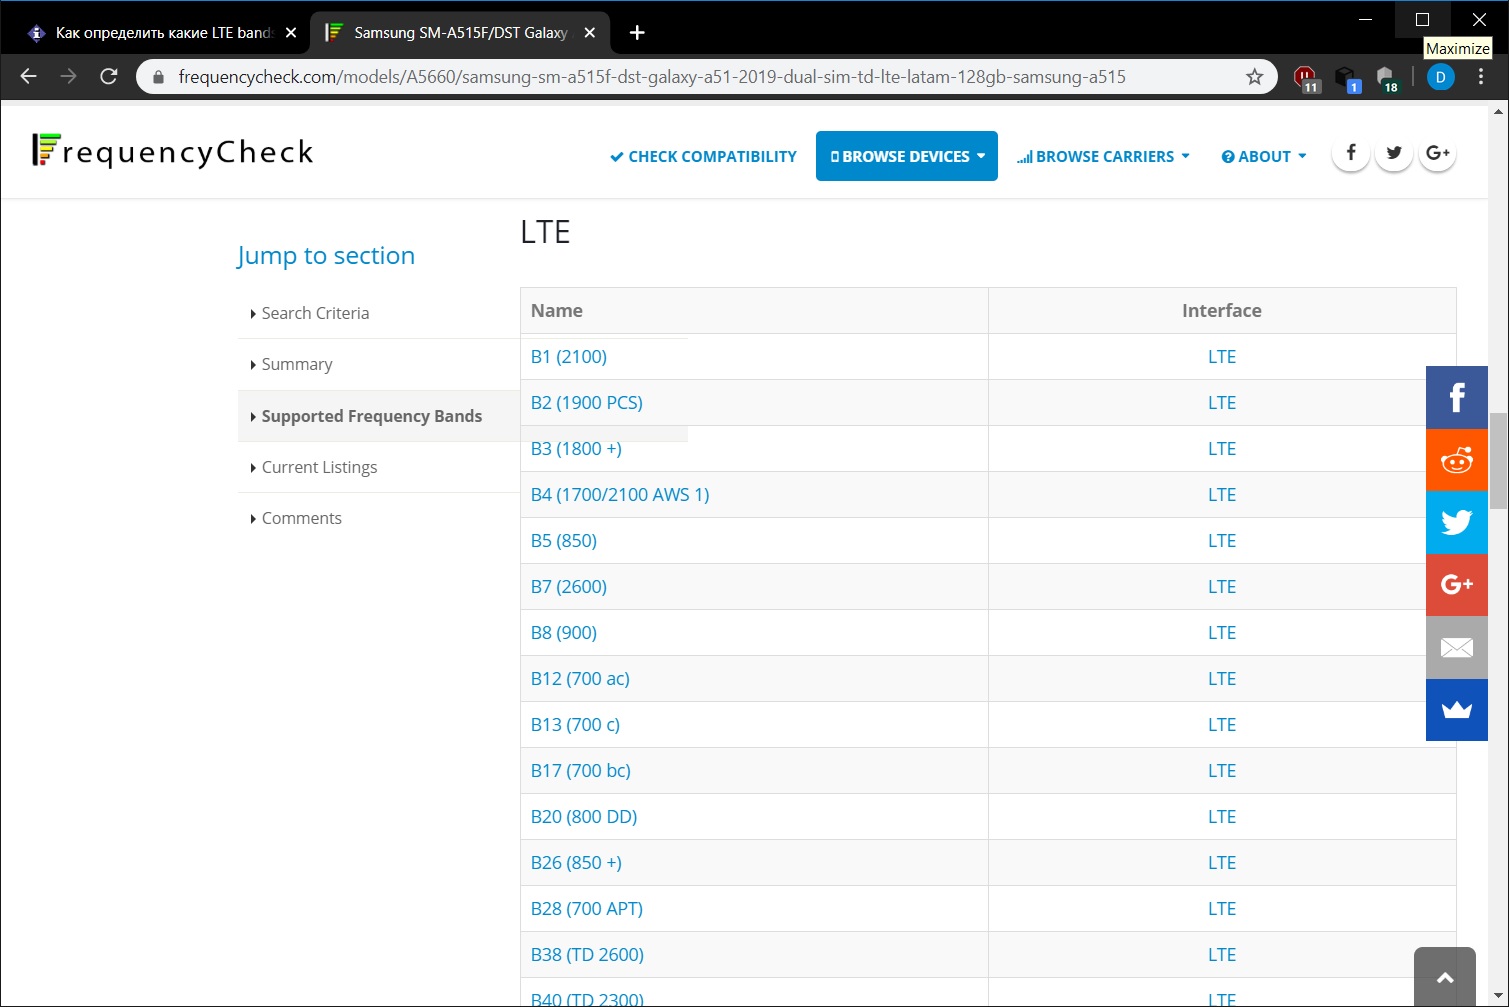Open B4 (1700/2100 AWS 1) link
This screenshot has width=1509, height=1007.
click(x=620, y=495)
